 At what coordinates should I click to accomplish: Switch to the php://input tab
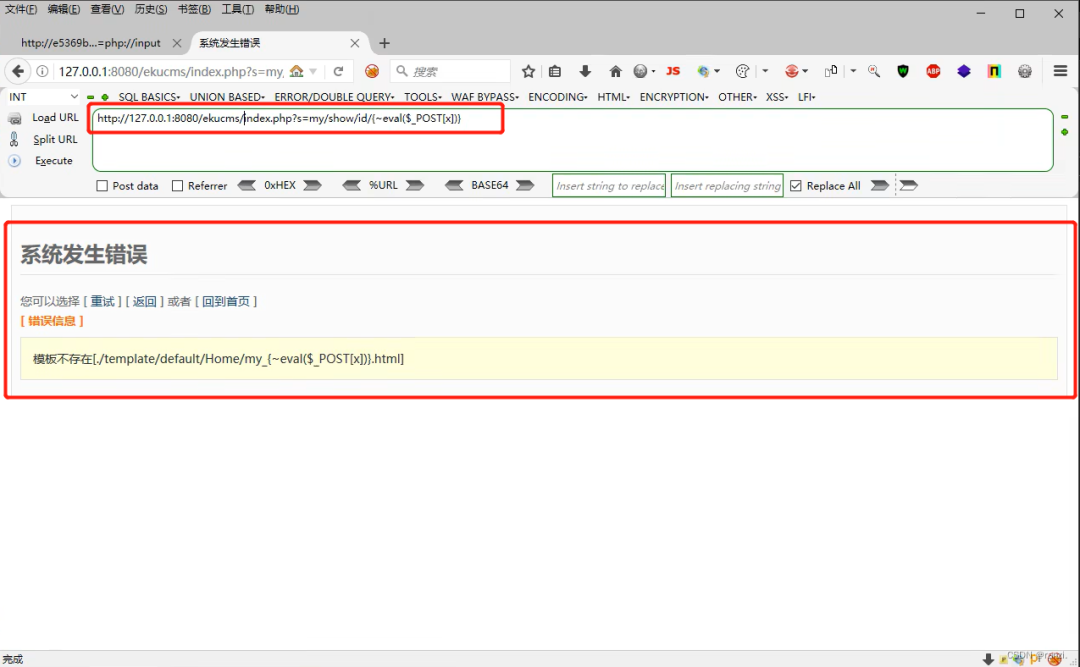click(91, 43)
